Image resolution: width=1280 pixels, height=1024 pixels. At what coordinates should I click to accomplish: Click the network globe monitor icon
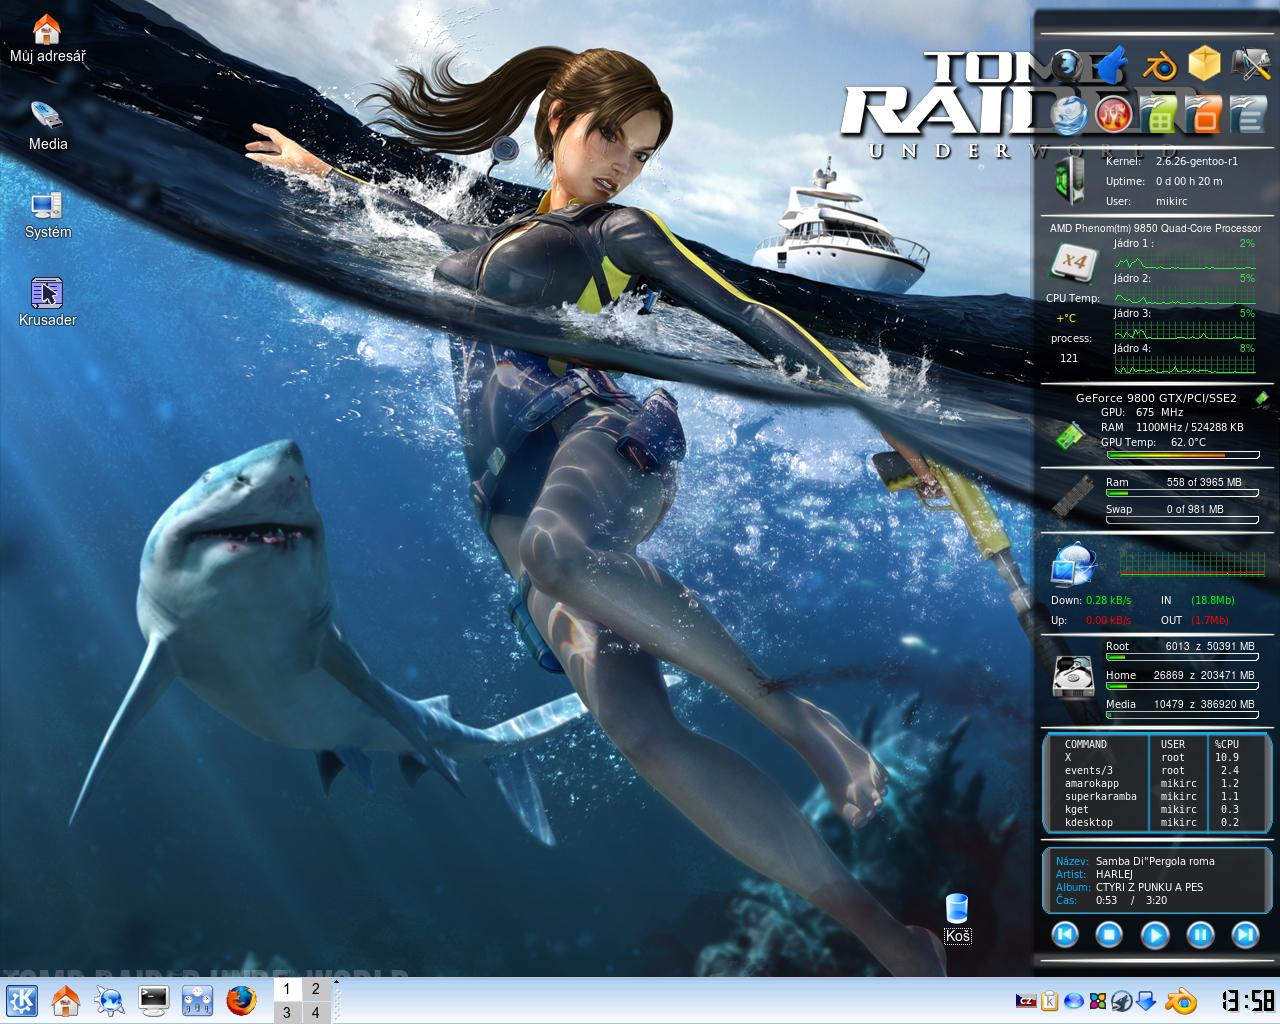1072,564
